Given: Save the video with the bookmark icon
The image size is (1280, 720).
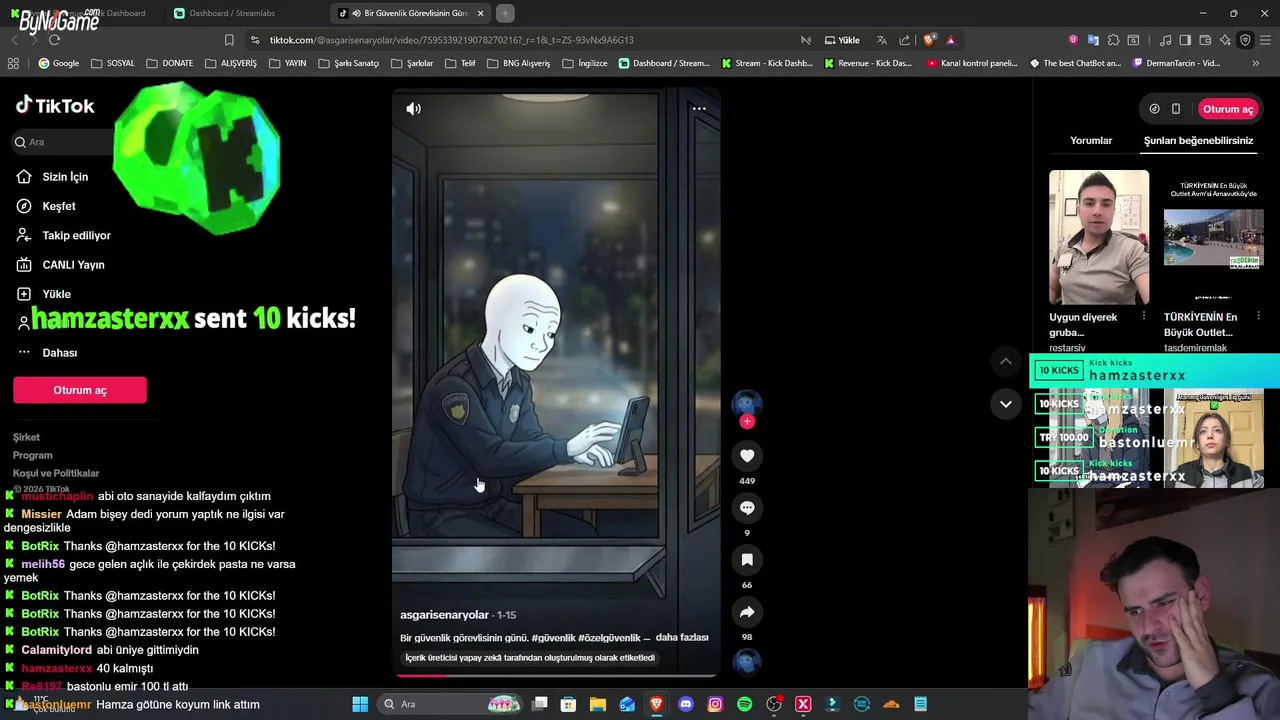Looking at the screenshot, I should coord(747,560).
